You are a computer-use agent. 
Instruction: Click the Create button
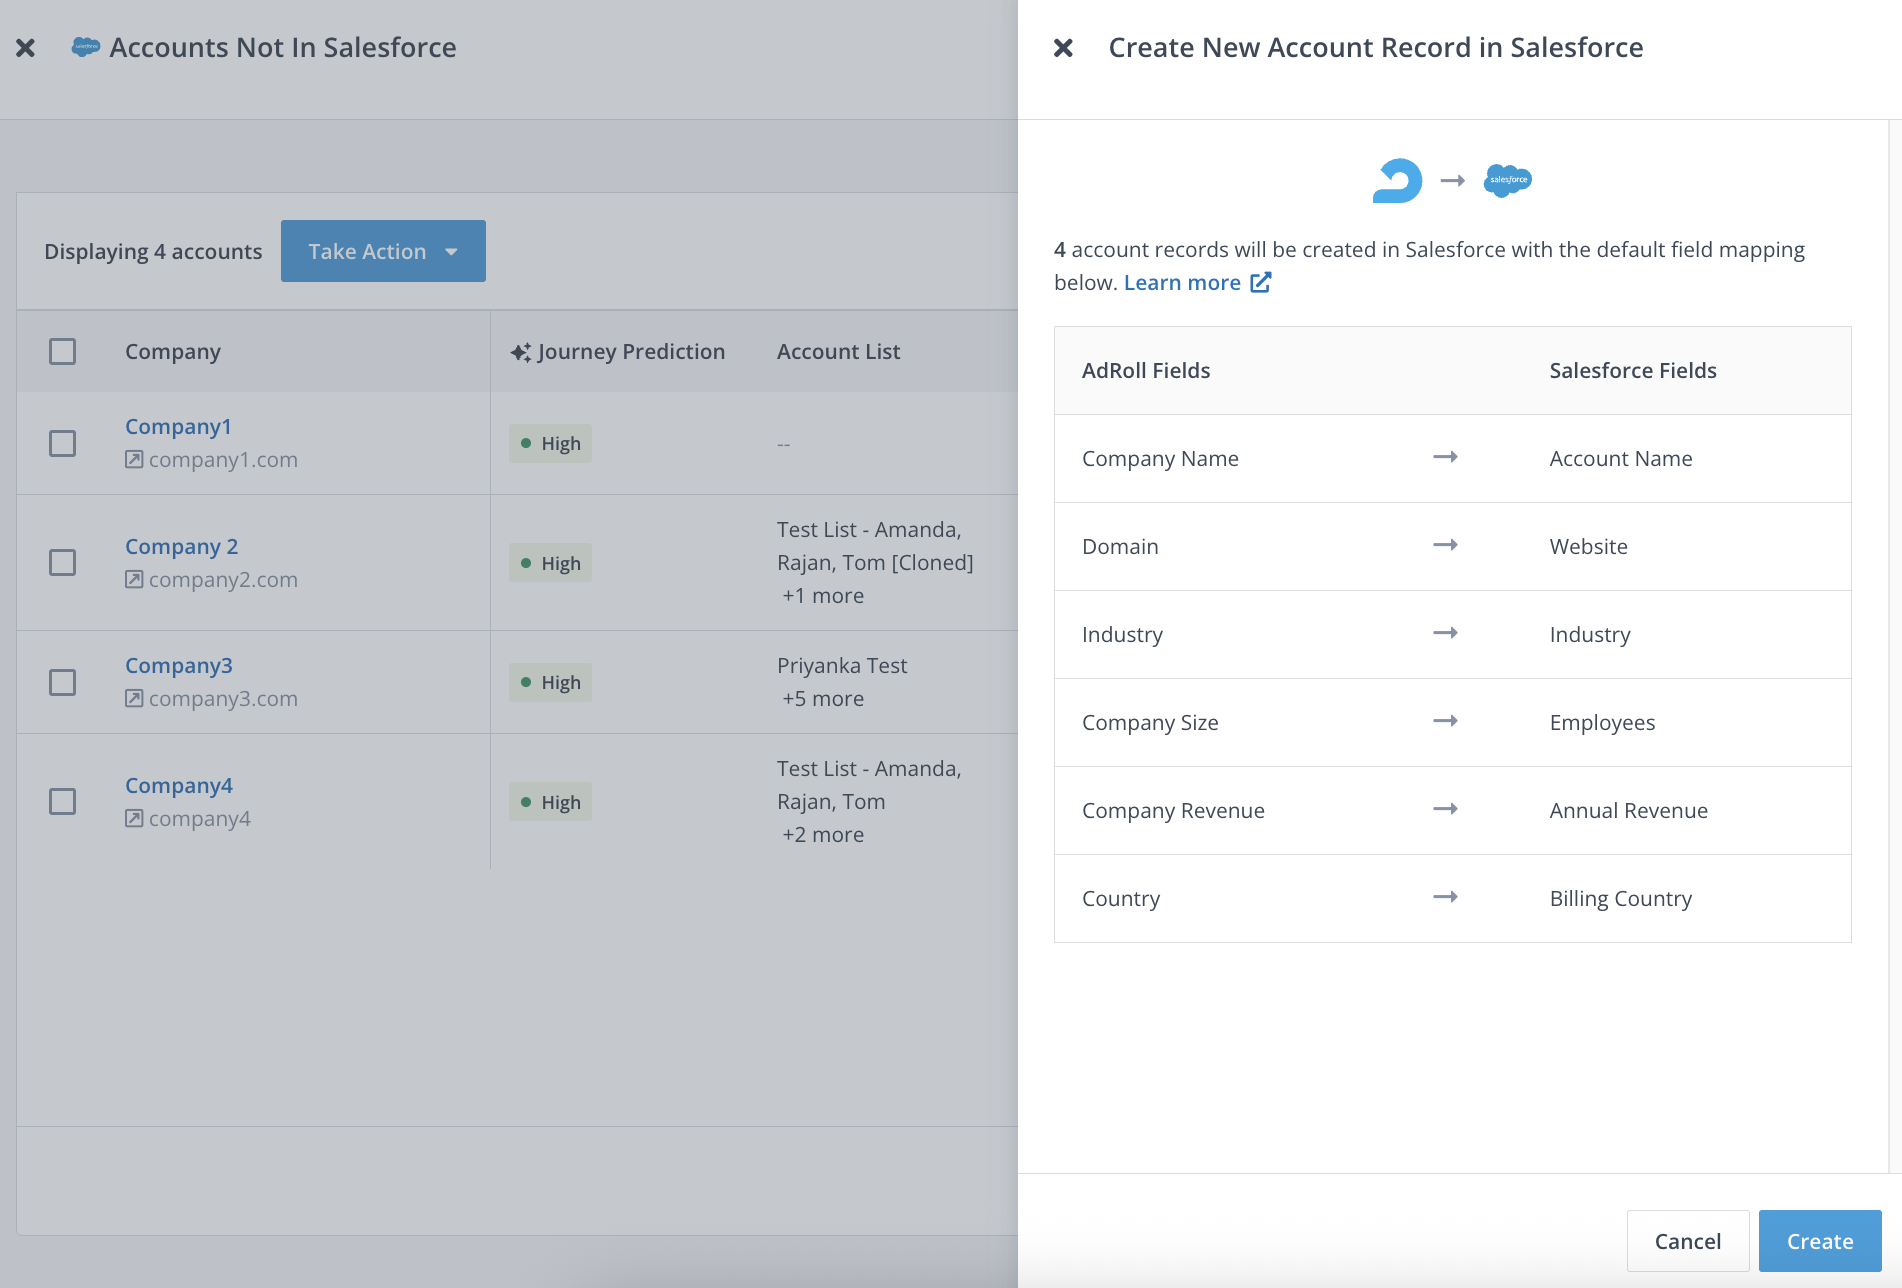coord(1820,1241)
